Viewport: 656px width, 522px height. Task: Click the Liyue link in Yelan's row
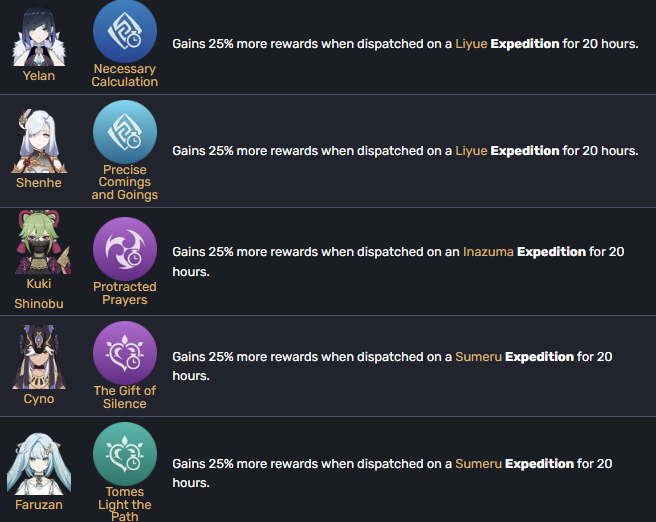[471, 45]
